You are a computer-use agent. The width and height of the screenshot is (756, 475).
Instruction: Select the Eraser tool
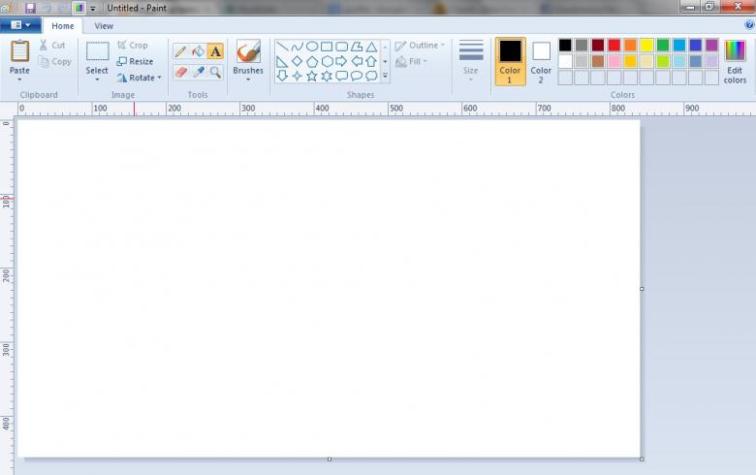click(180, 72)
